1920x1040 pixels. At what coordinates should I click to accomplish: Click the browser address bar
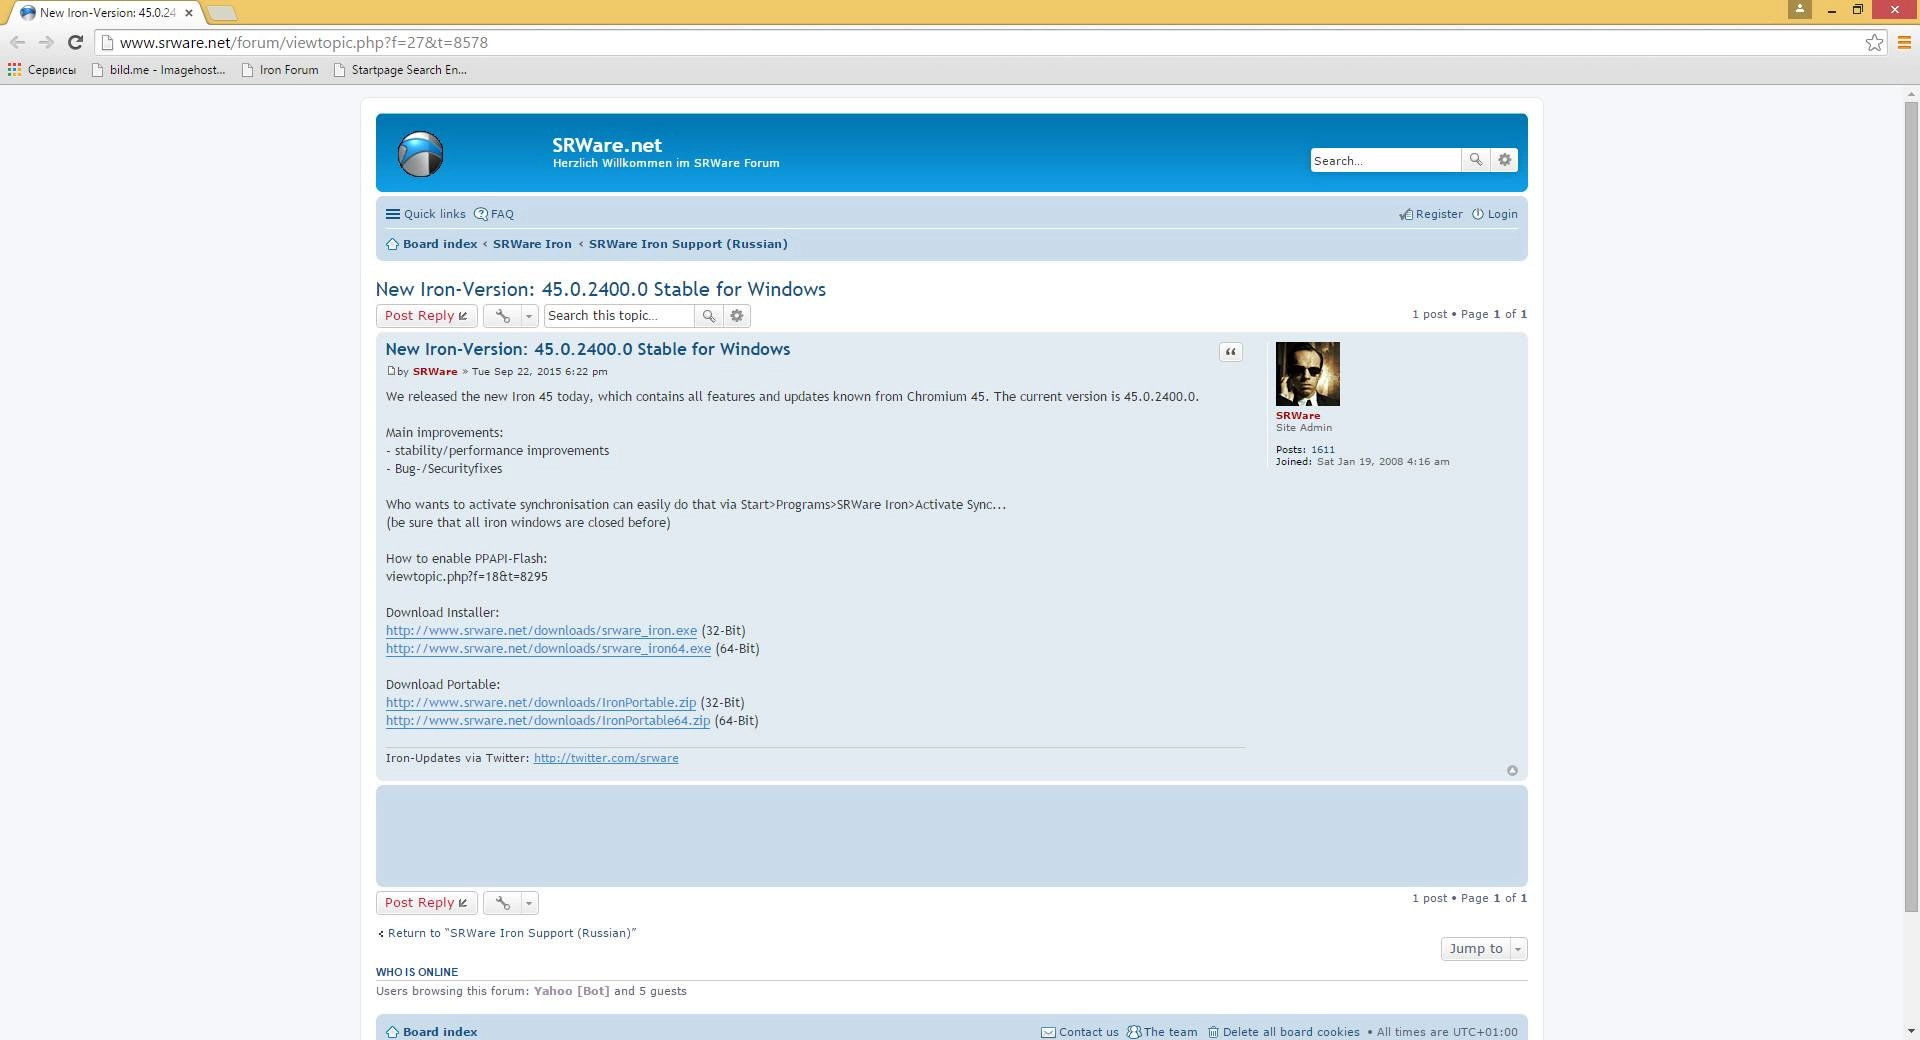tap(980, 42)
